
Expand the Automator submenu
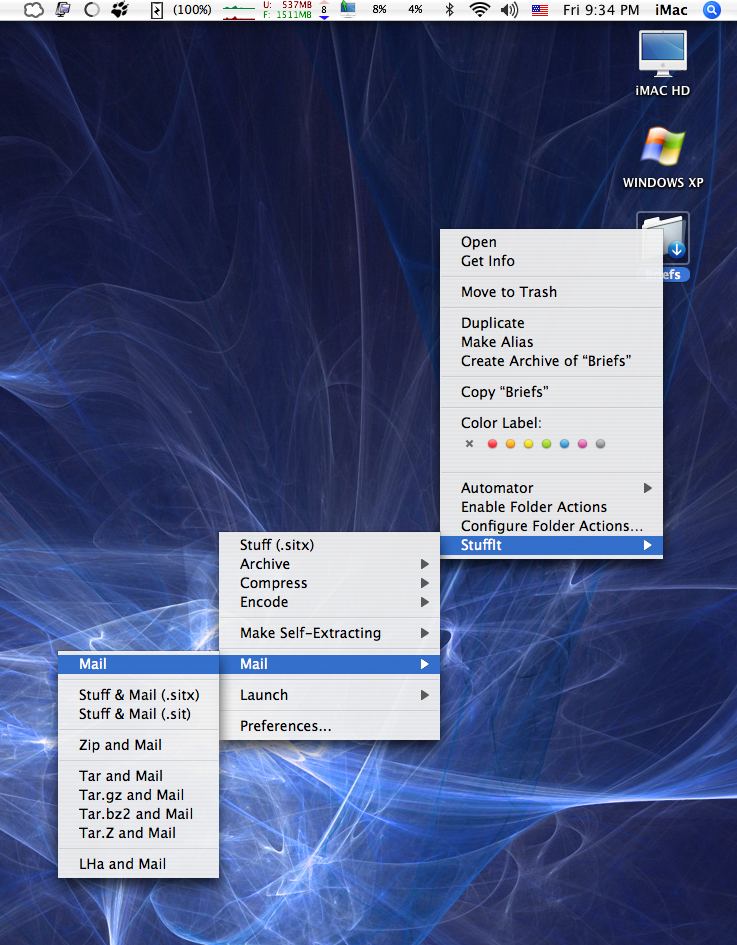[x=551, y=488]
